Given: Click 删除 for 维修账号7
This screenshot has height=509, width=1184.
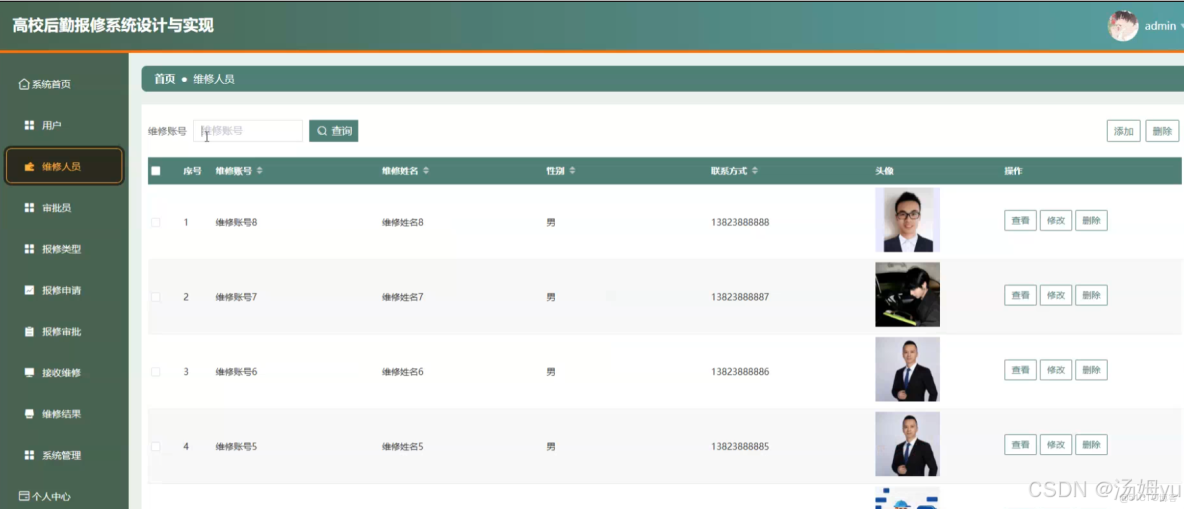Looking at the screenshot, I should (1091, 296).
